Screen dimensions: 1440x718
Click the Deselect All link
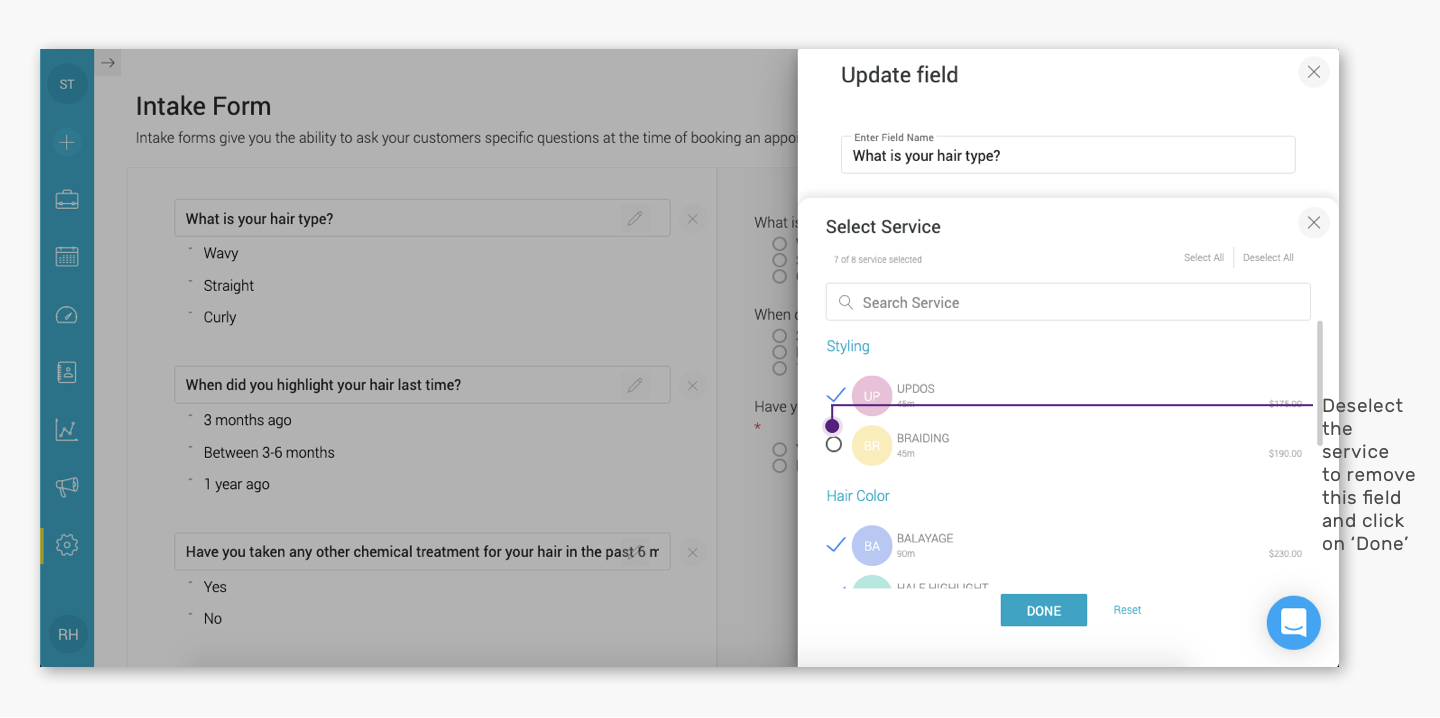[1268, 258]
